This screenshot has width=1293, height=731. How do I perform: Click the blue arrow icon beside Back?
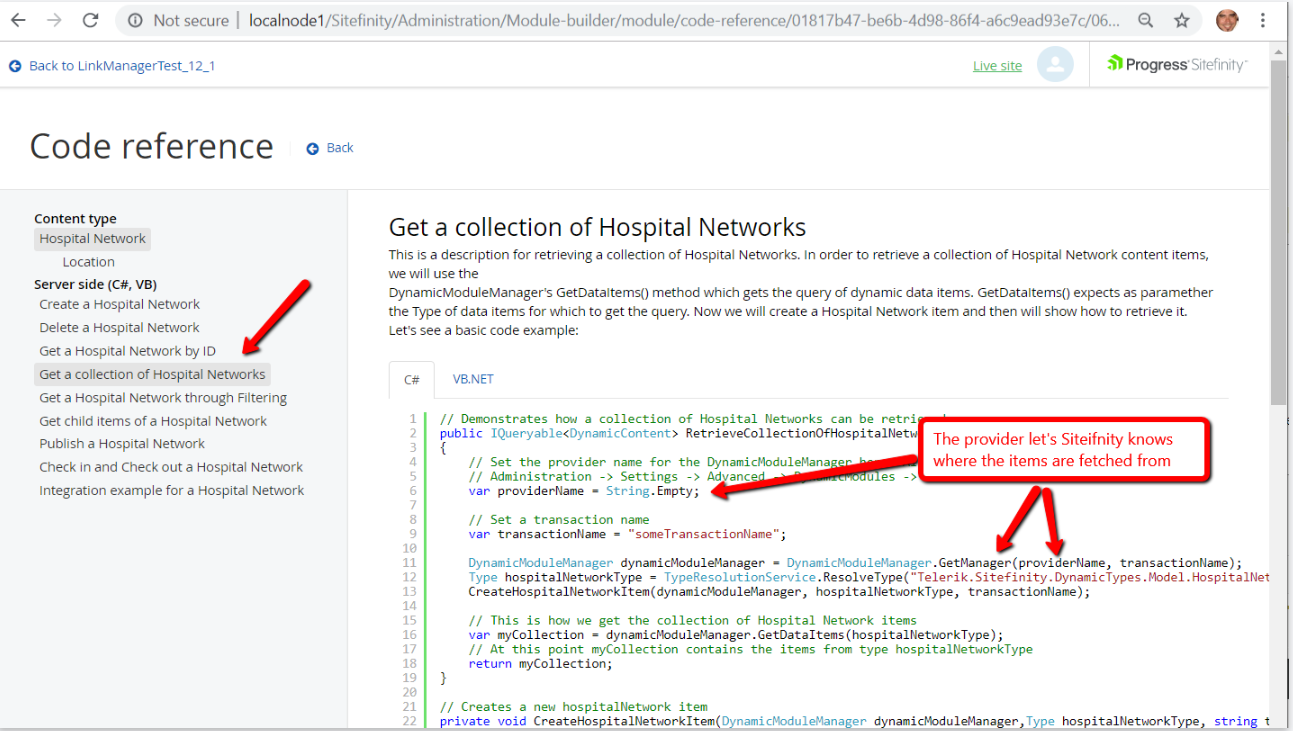[313, 148]
